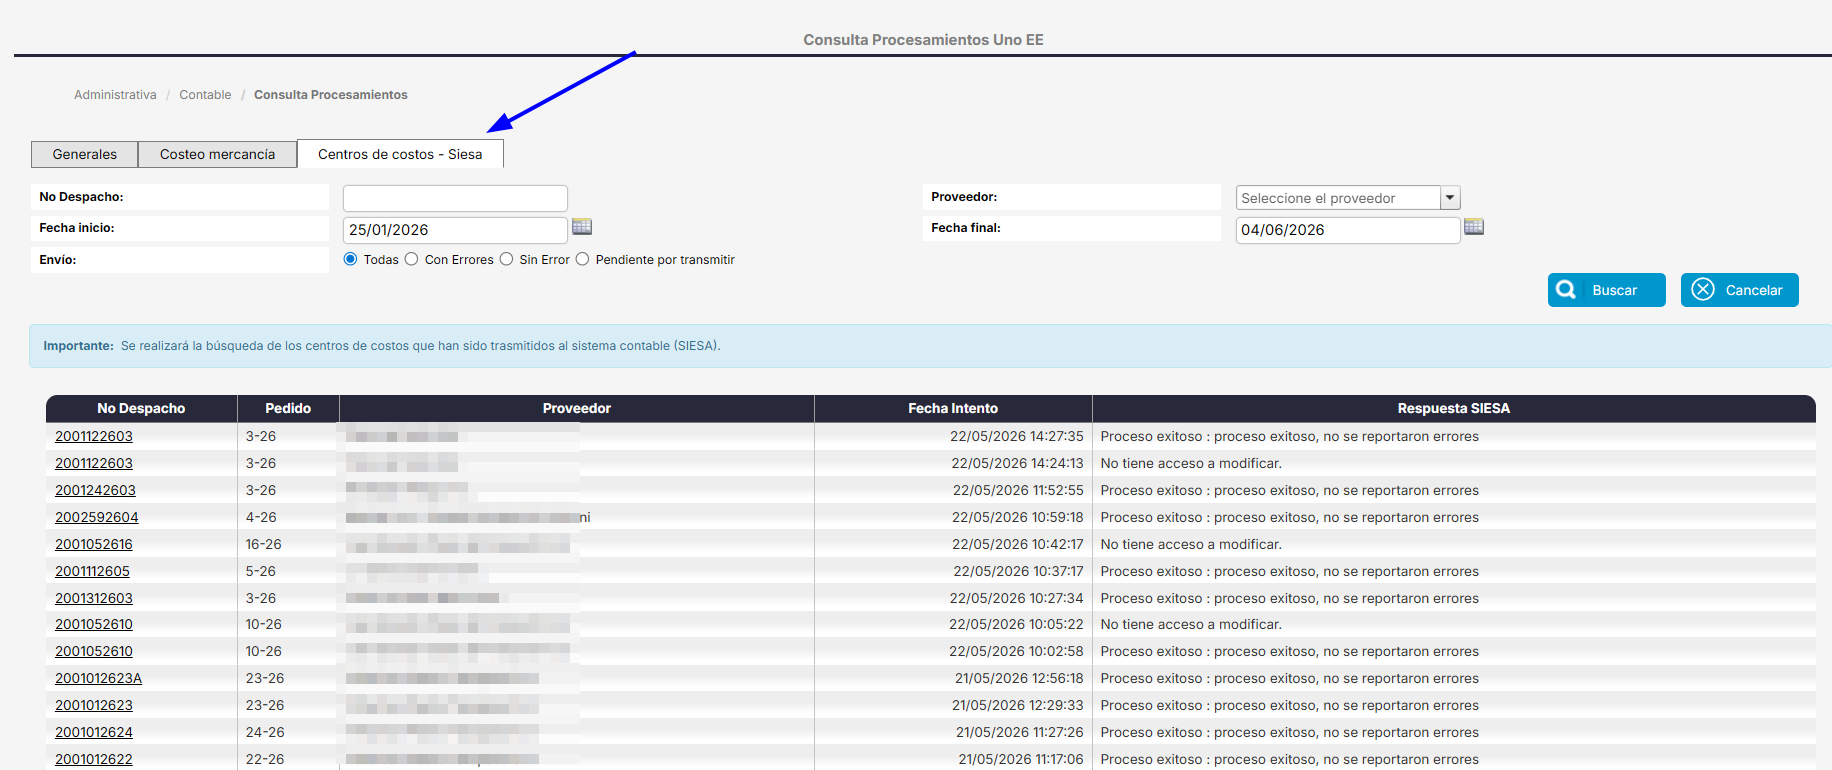Open despacho link 2001012623
The width and height of the screenshot is (1832, 770).
(x=94, y=705)
